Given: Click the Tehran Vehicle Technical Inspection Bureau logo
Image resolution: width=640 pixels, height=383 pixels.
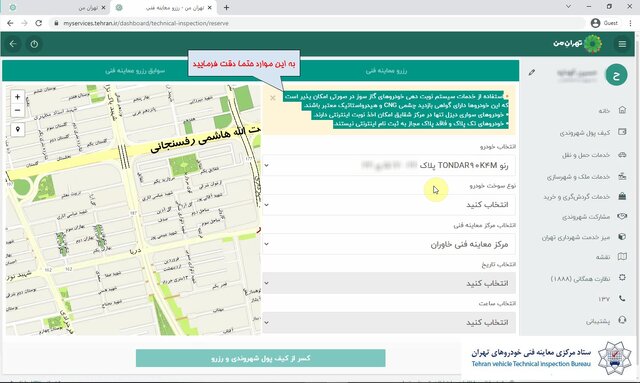Looking at the screenshot, I should [x=614, y=358].
